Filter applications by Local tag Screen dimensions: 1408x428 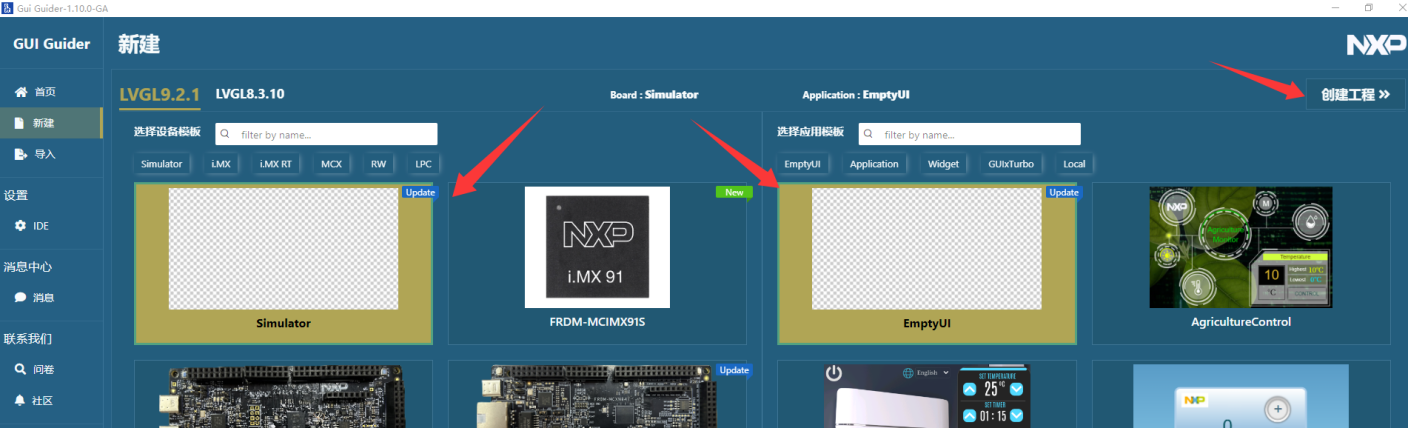tap(1074, 164)
